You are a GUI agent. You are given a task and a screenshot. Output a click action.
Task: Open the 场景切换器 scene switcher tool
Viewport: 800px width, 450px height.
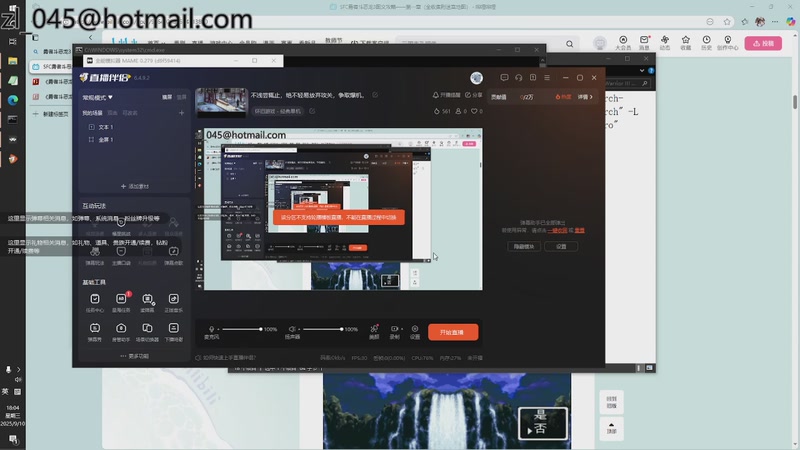(x=147, y=332)
